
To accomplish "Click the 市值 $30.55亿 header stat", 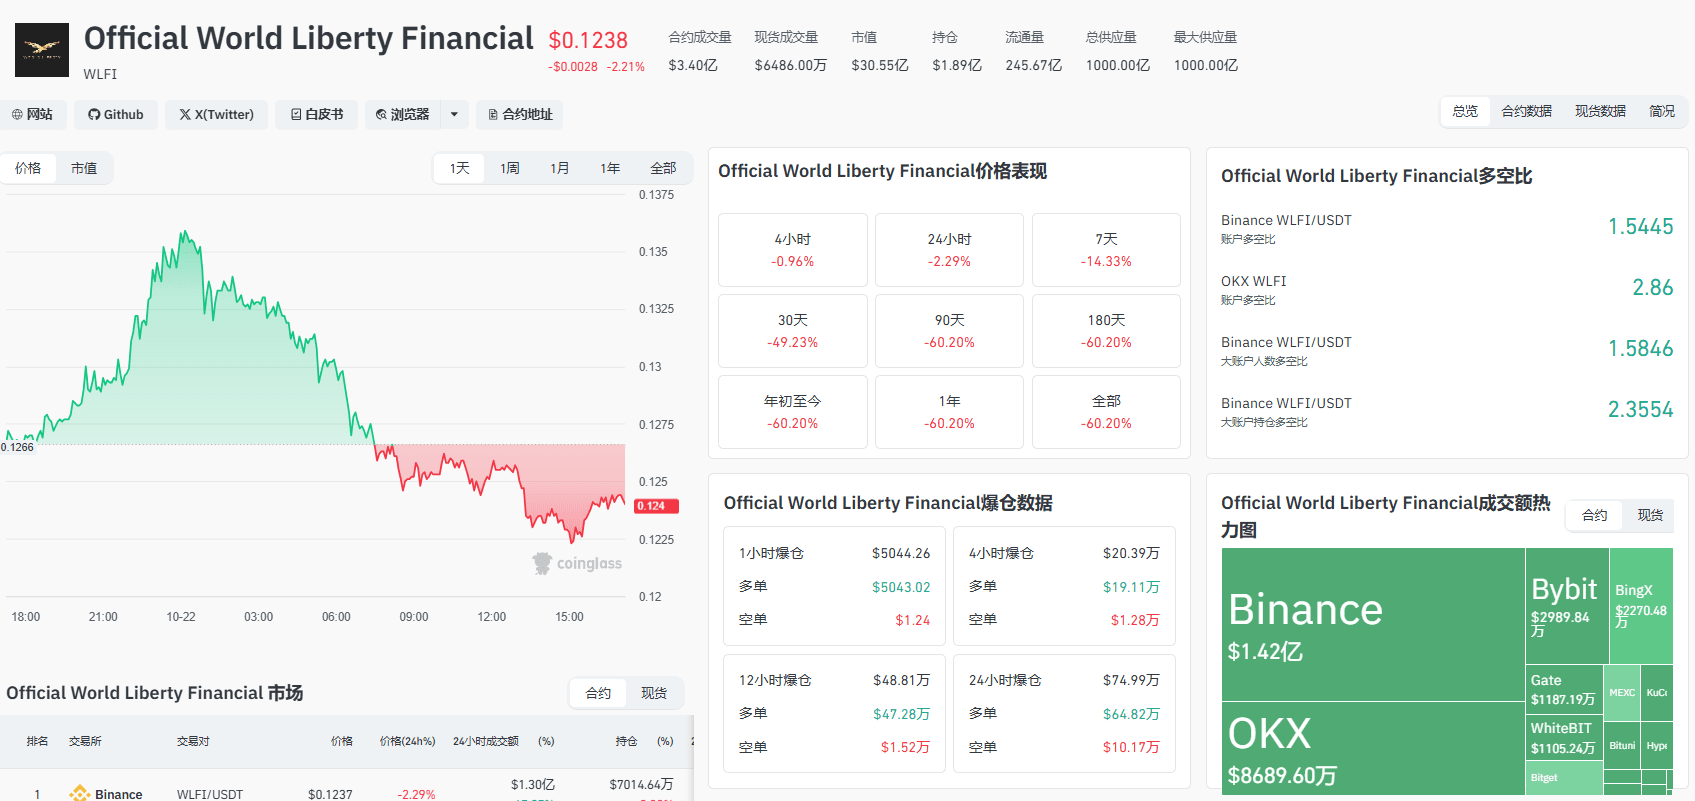I will click(x=880, y=51).
